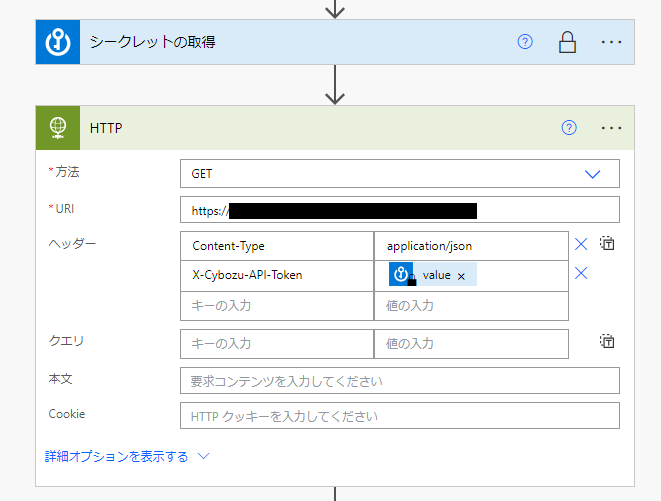Image resolution: width=661 pixels, height=501 pixels.
Task: Open help for the HTTP action
Action: tap(569, 128)
